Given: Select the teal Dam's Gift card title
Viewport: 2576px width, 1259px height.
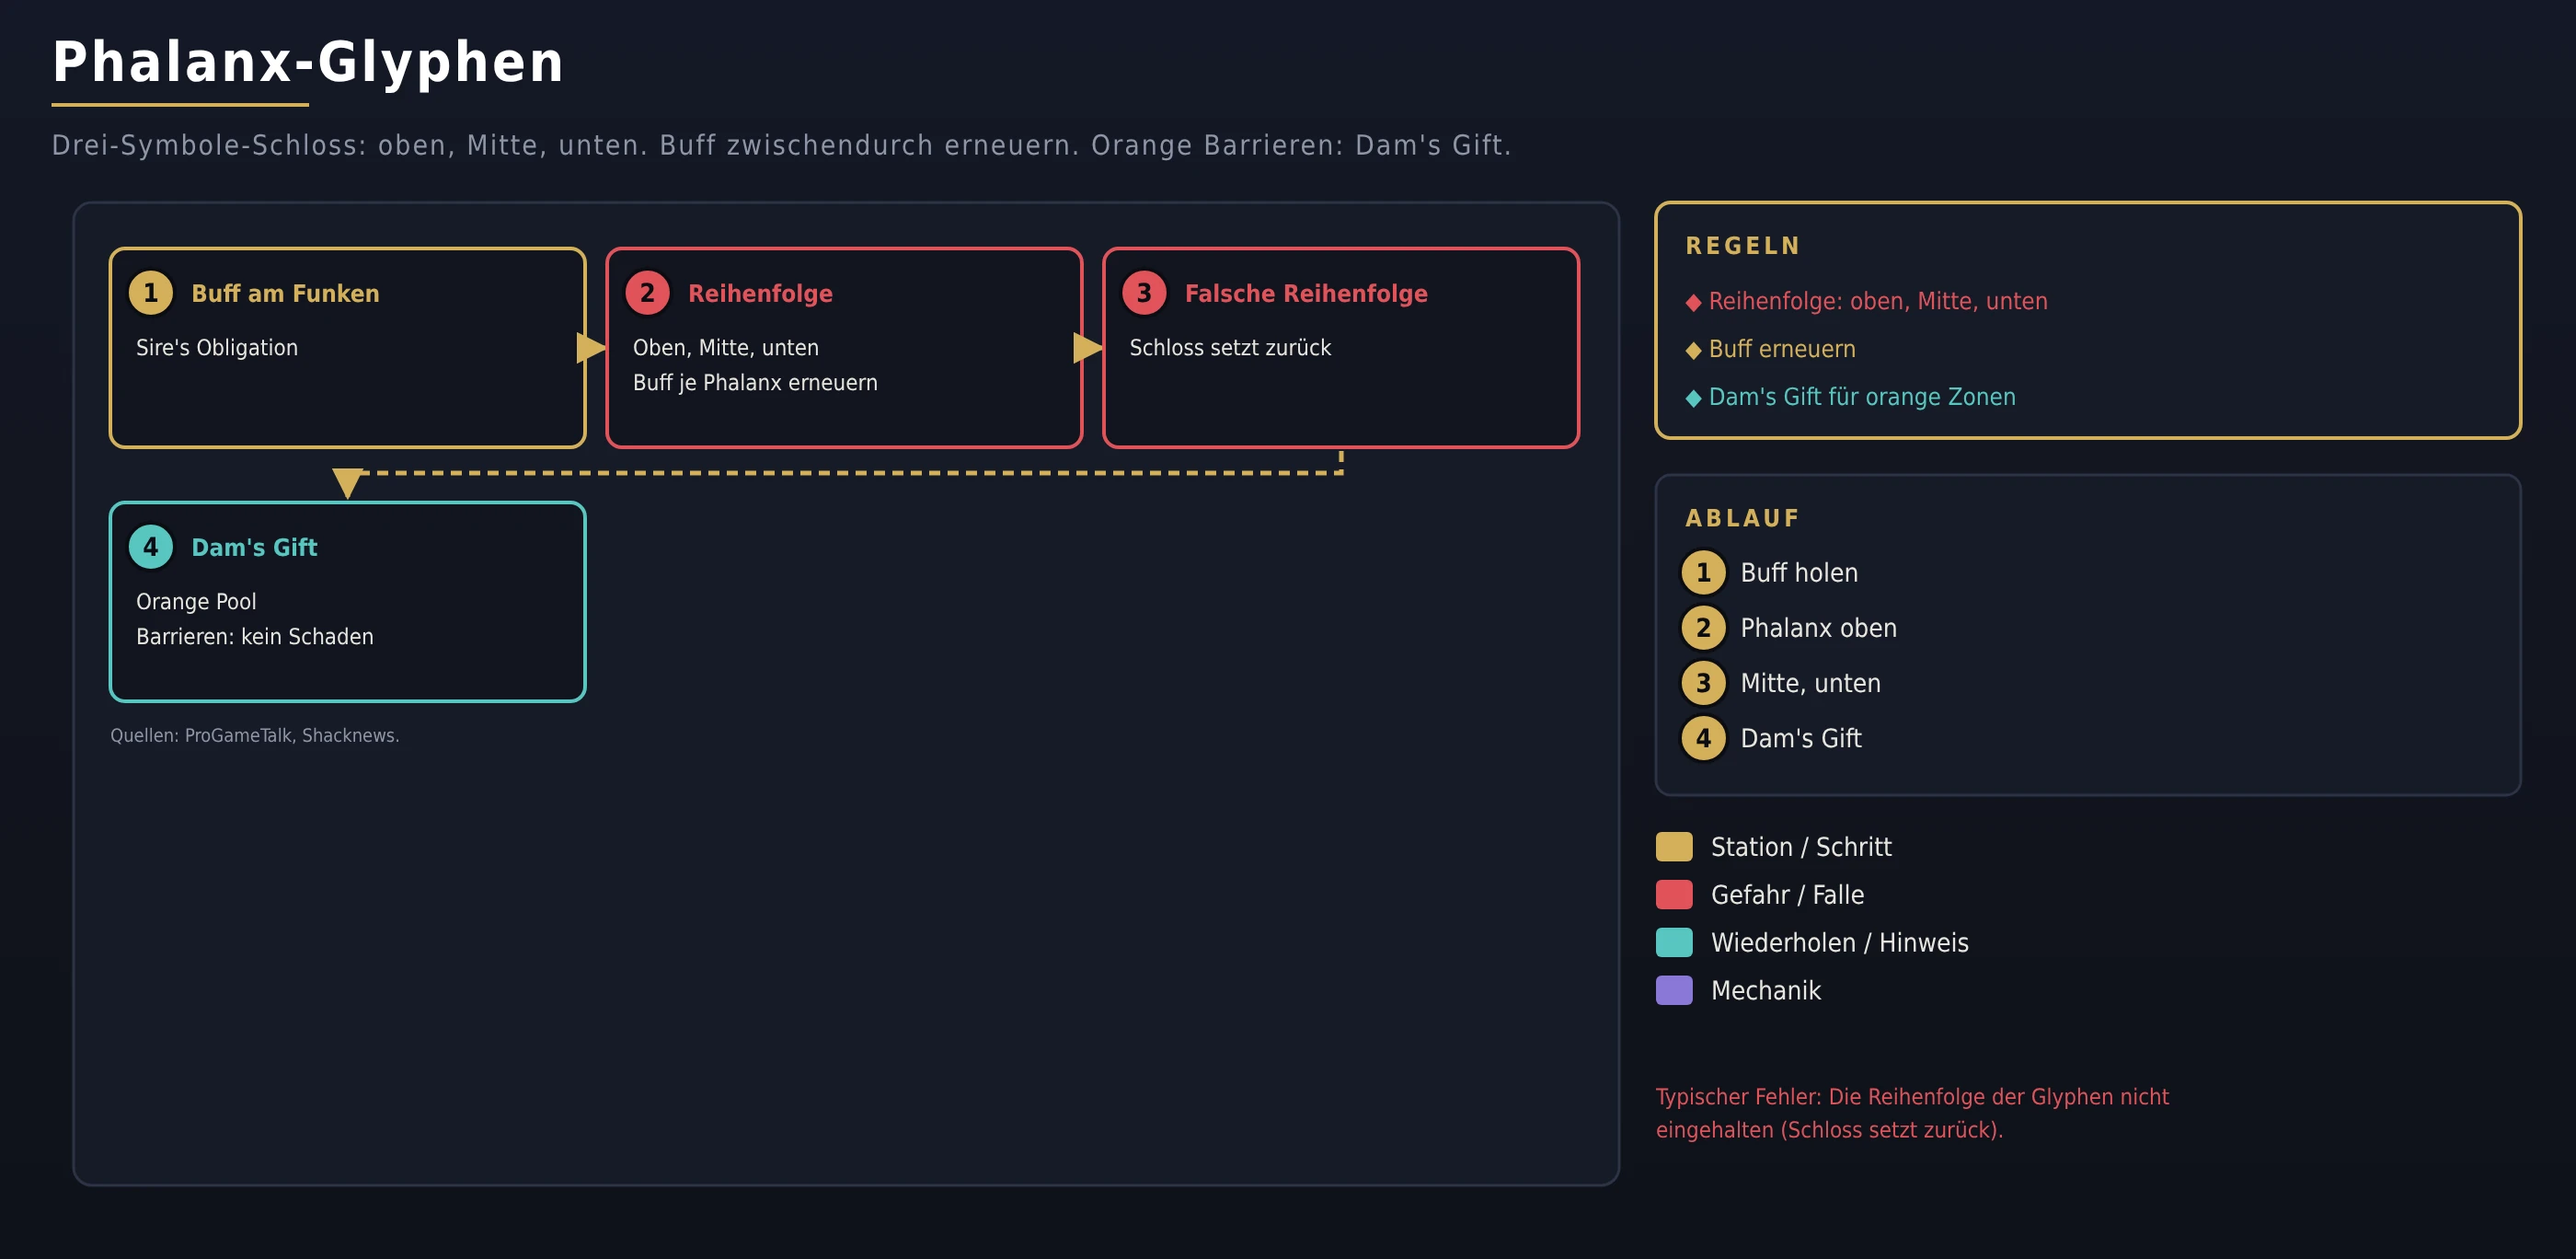Looking at the screenshot, I should click(254, 547).
